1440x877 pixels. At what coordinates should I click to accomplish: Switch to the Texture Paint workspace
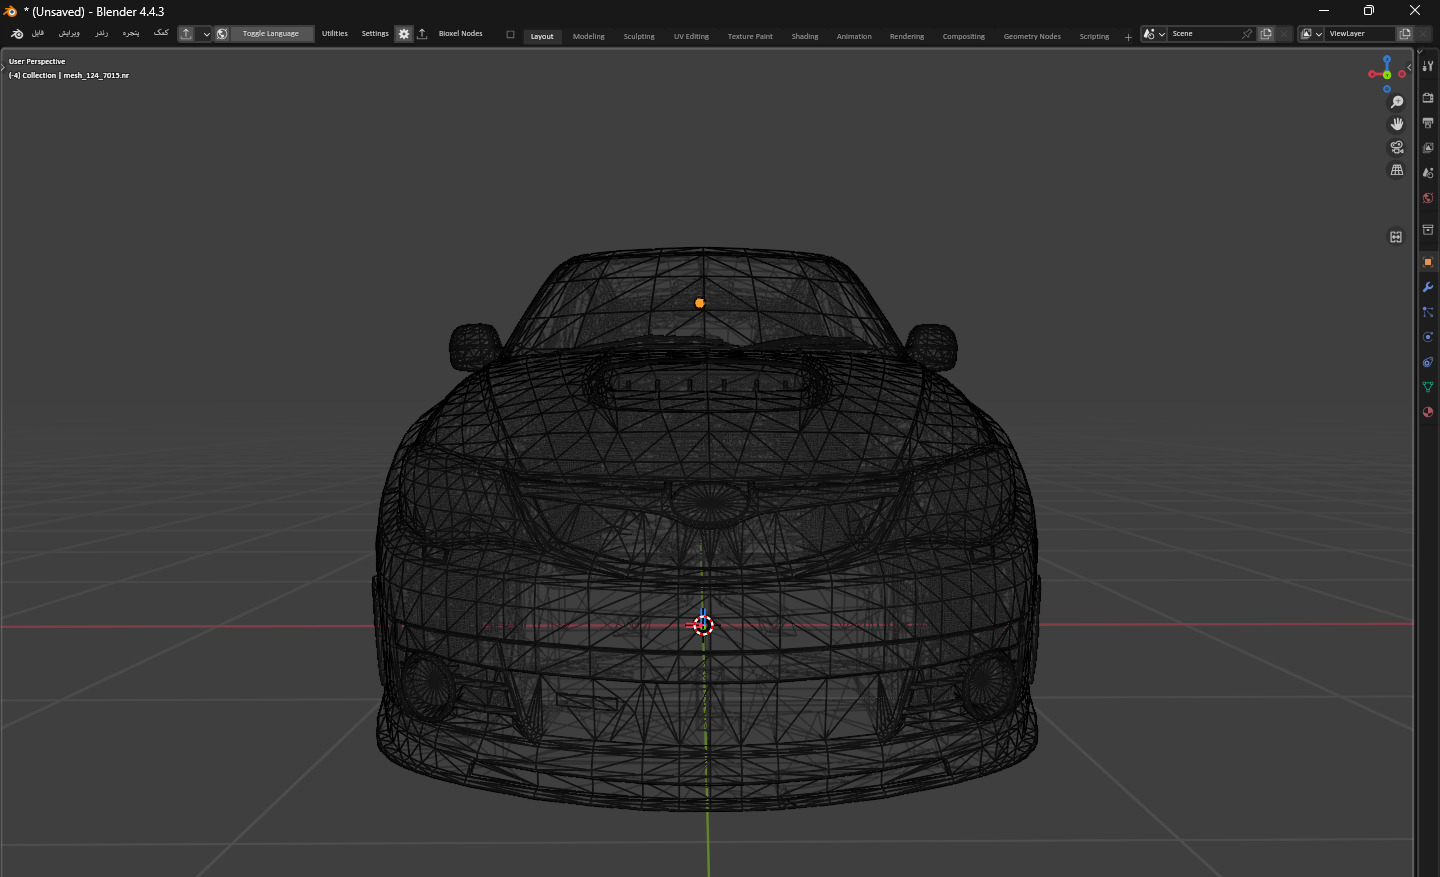tap(750, 37)
